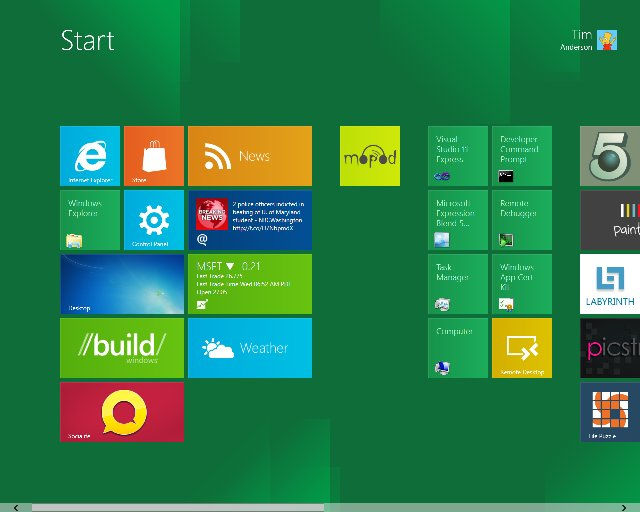Screen dimensions: 640x512
Task: Open the MSFT stocks tile
Action: (250, 284)
